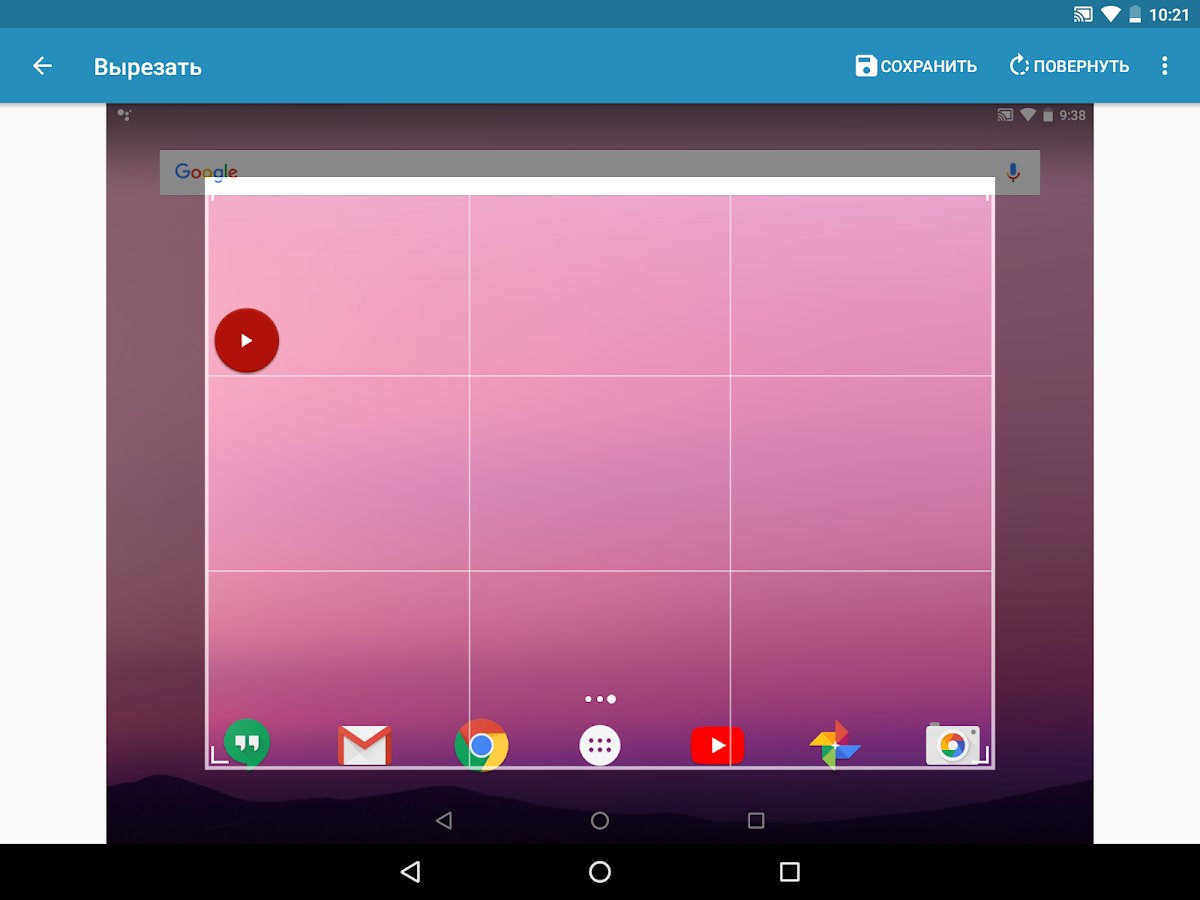Click the page indicator dots in image
This screenshot has height=900, width=1200.
click(x=600, y=699)
